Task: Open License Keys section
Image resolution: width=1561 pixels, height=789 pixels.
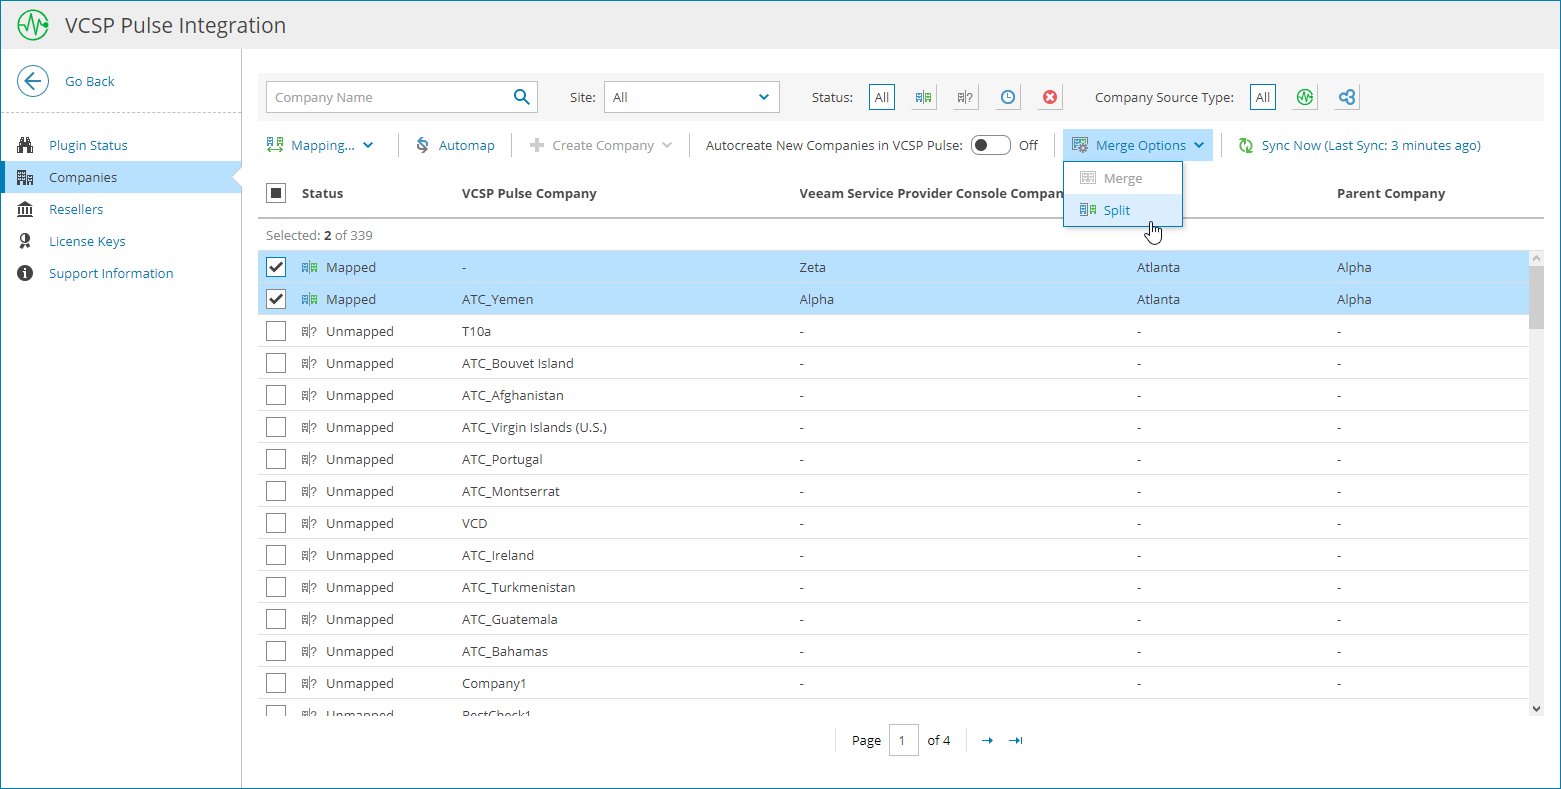Action: pyautogui.click(x=87, y=241)
